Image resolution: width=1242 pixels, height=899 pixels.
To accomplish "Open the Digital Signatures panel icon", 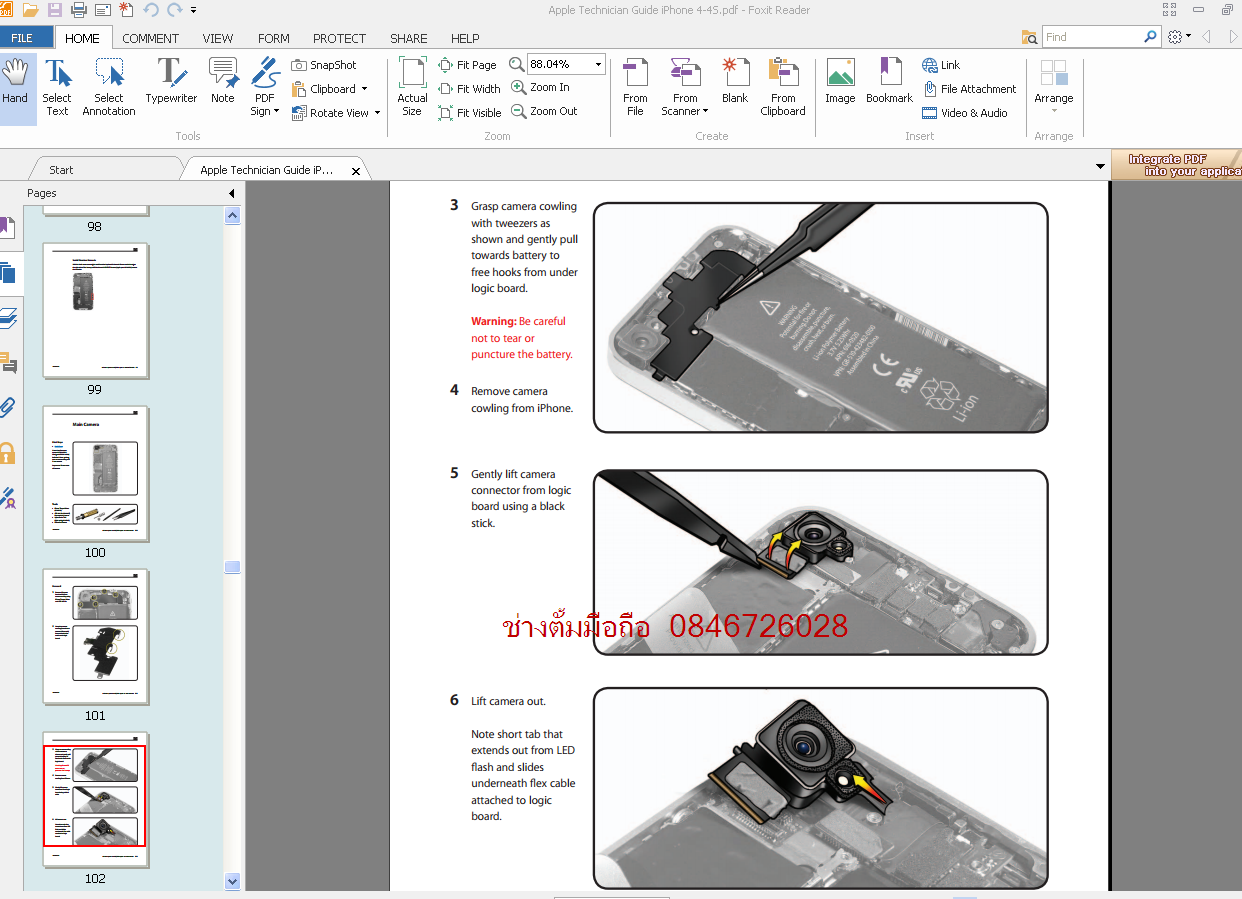I will click(8, 497).
